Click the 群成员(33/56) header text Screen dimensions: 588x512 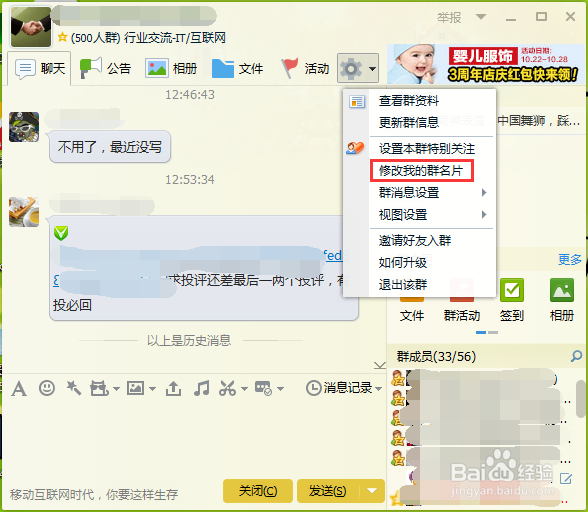(x=436, y=356)
